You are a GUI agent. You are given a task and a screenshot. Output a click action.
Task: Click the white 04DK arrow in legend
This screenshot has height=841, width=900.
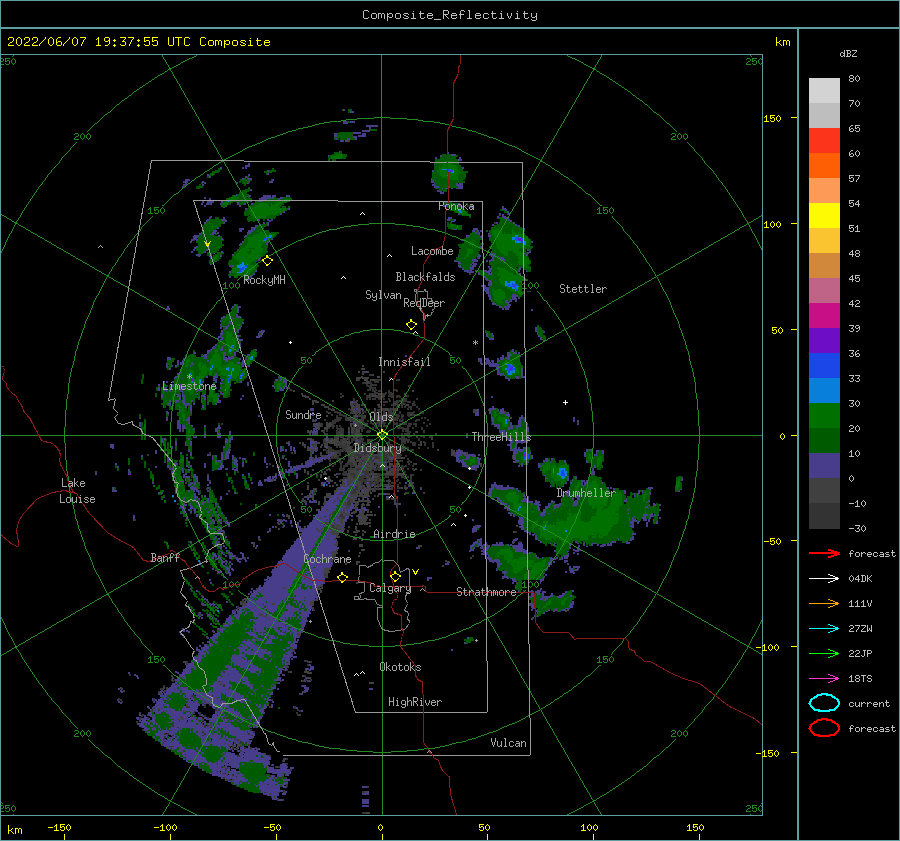(824, 578)
